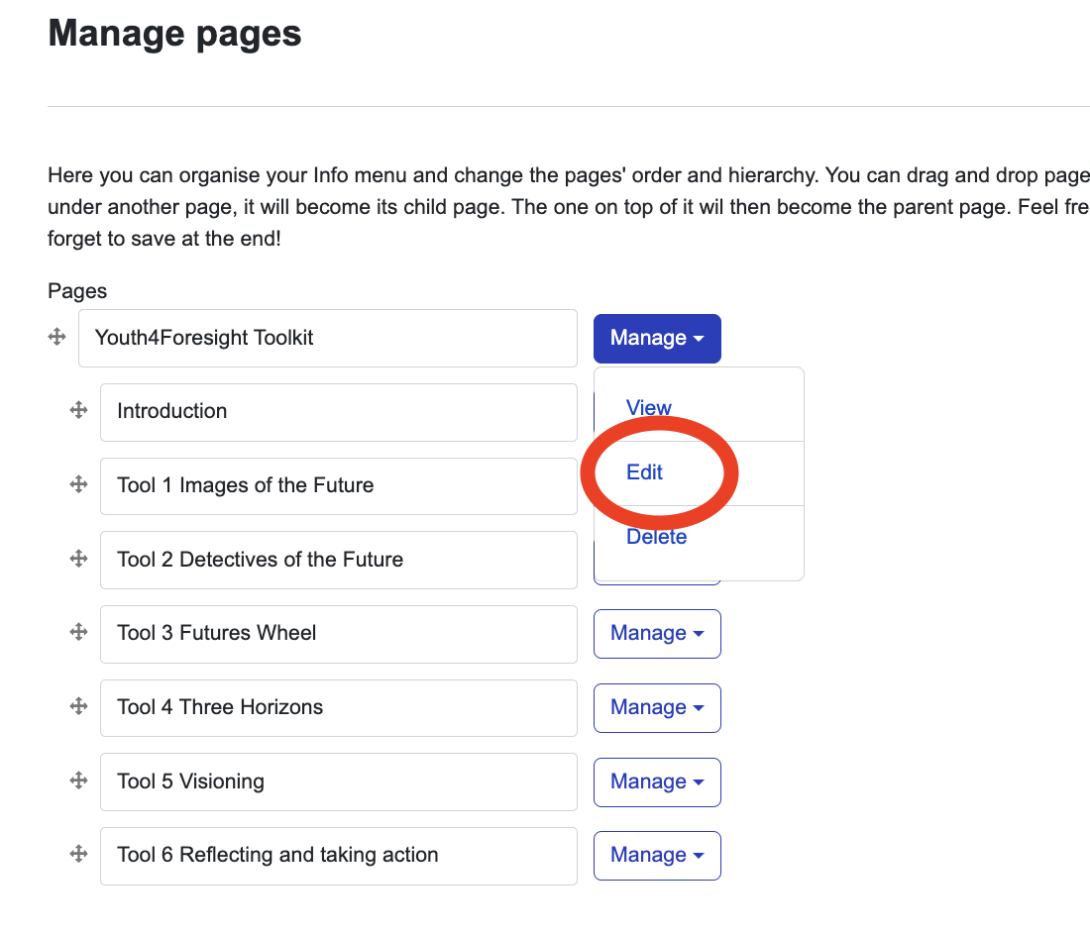
Task: Choose View from the open Manage menu
Action: (649, 407)
